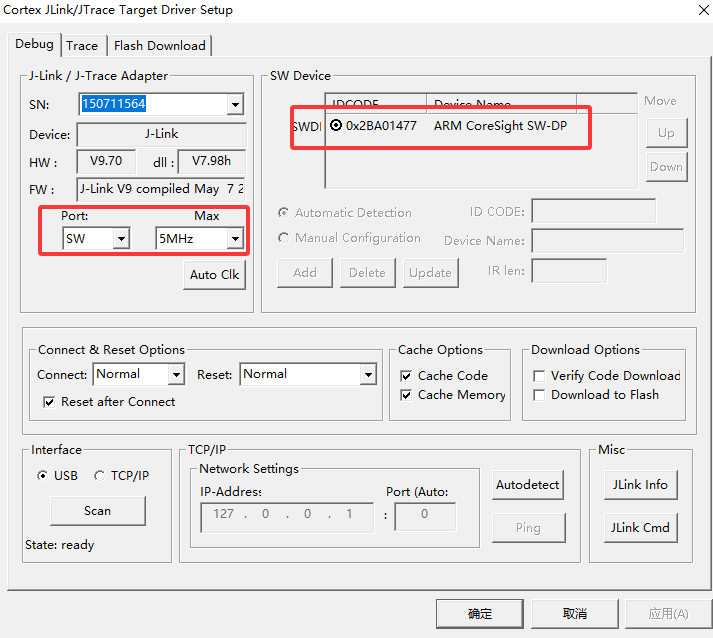
Task: Click the ARM CoreSight SW-DP device entry
Action: (x=500, y=126)
